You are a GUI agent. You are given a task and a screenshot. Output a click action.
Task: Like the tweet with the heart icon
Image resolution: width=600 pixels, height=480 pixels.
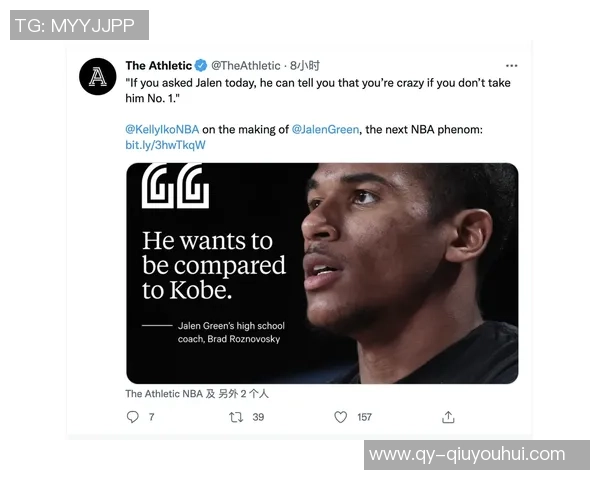340,417
